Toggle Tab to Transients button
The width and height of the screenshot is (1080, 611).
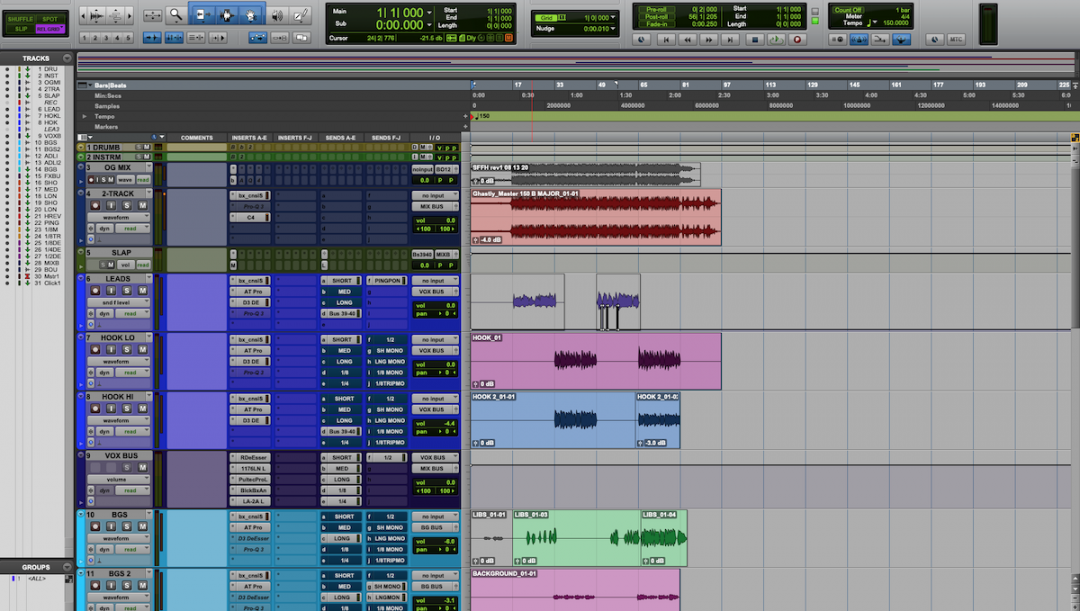click(152, 38)
